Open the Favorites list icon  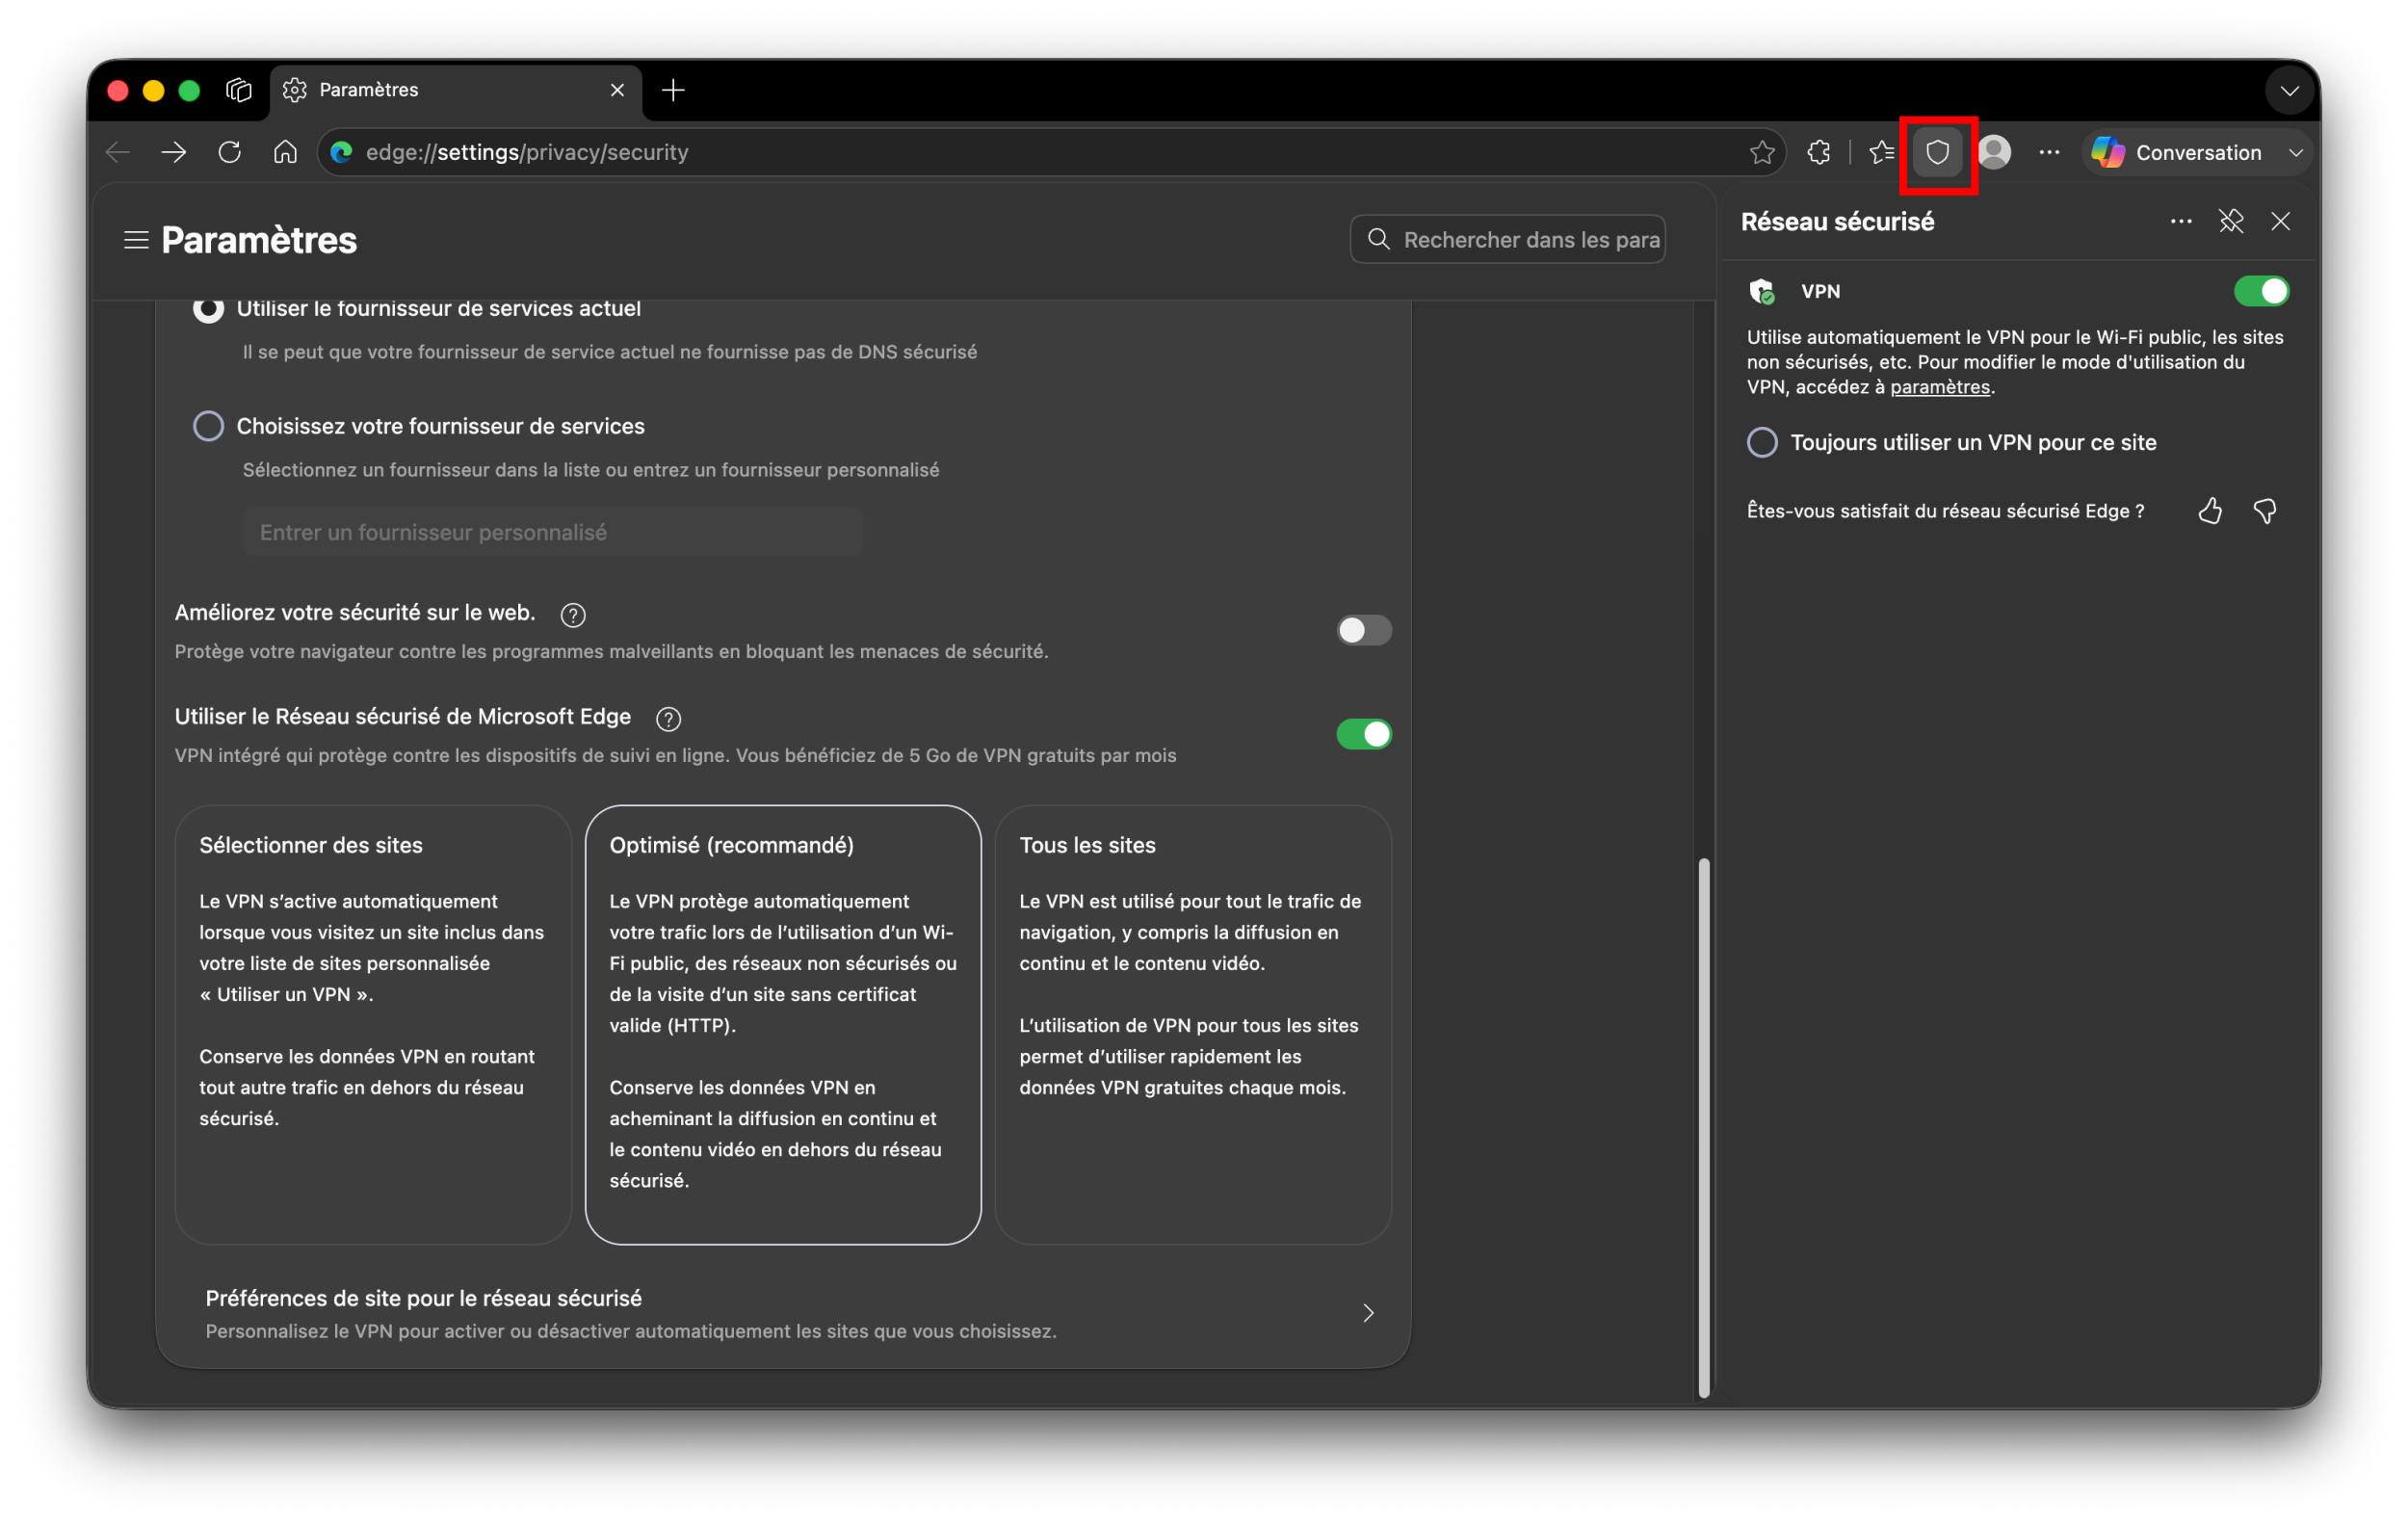pos(1881,152)
